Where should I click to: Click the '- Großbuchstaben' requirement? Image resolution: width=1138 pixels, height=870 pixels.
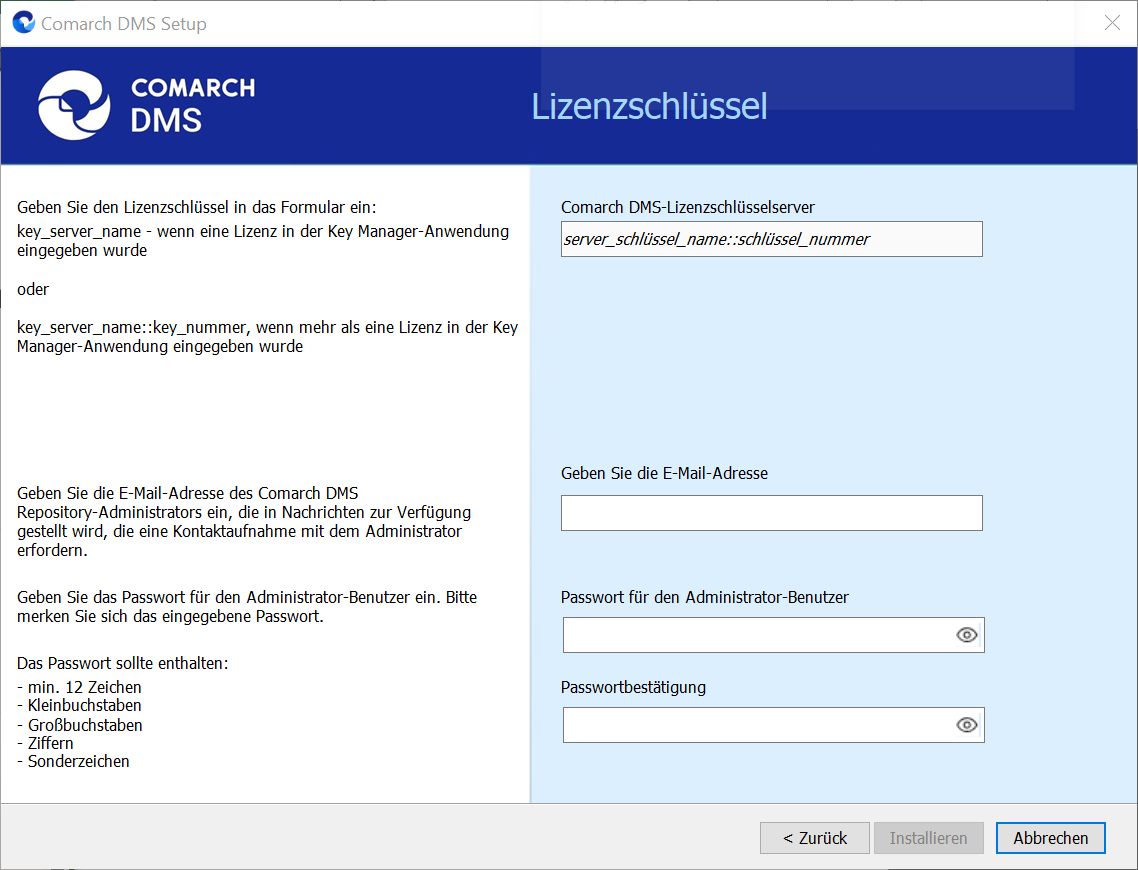pos(80,725)
